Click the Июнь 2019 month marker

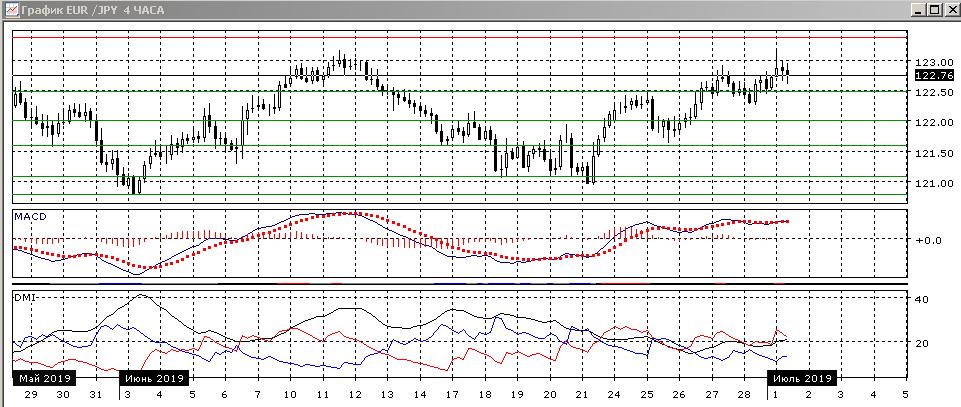pyautogui.click(x=153, y=378)
